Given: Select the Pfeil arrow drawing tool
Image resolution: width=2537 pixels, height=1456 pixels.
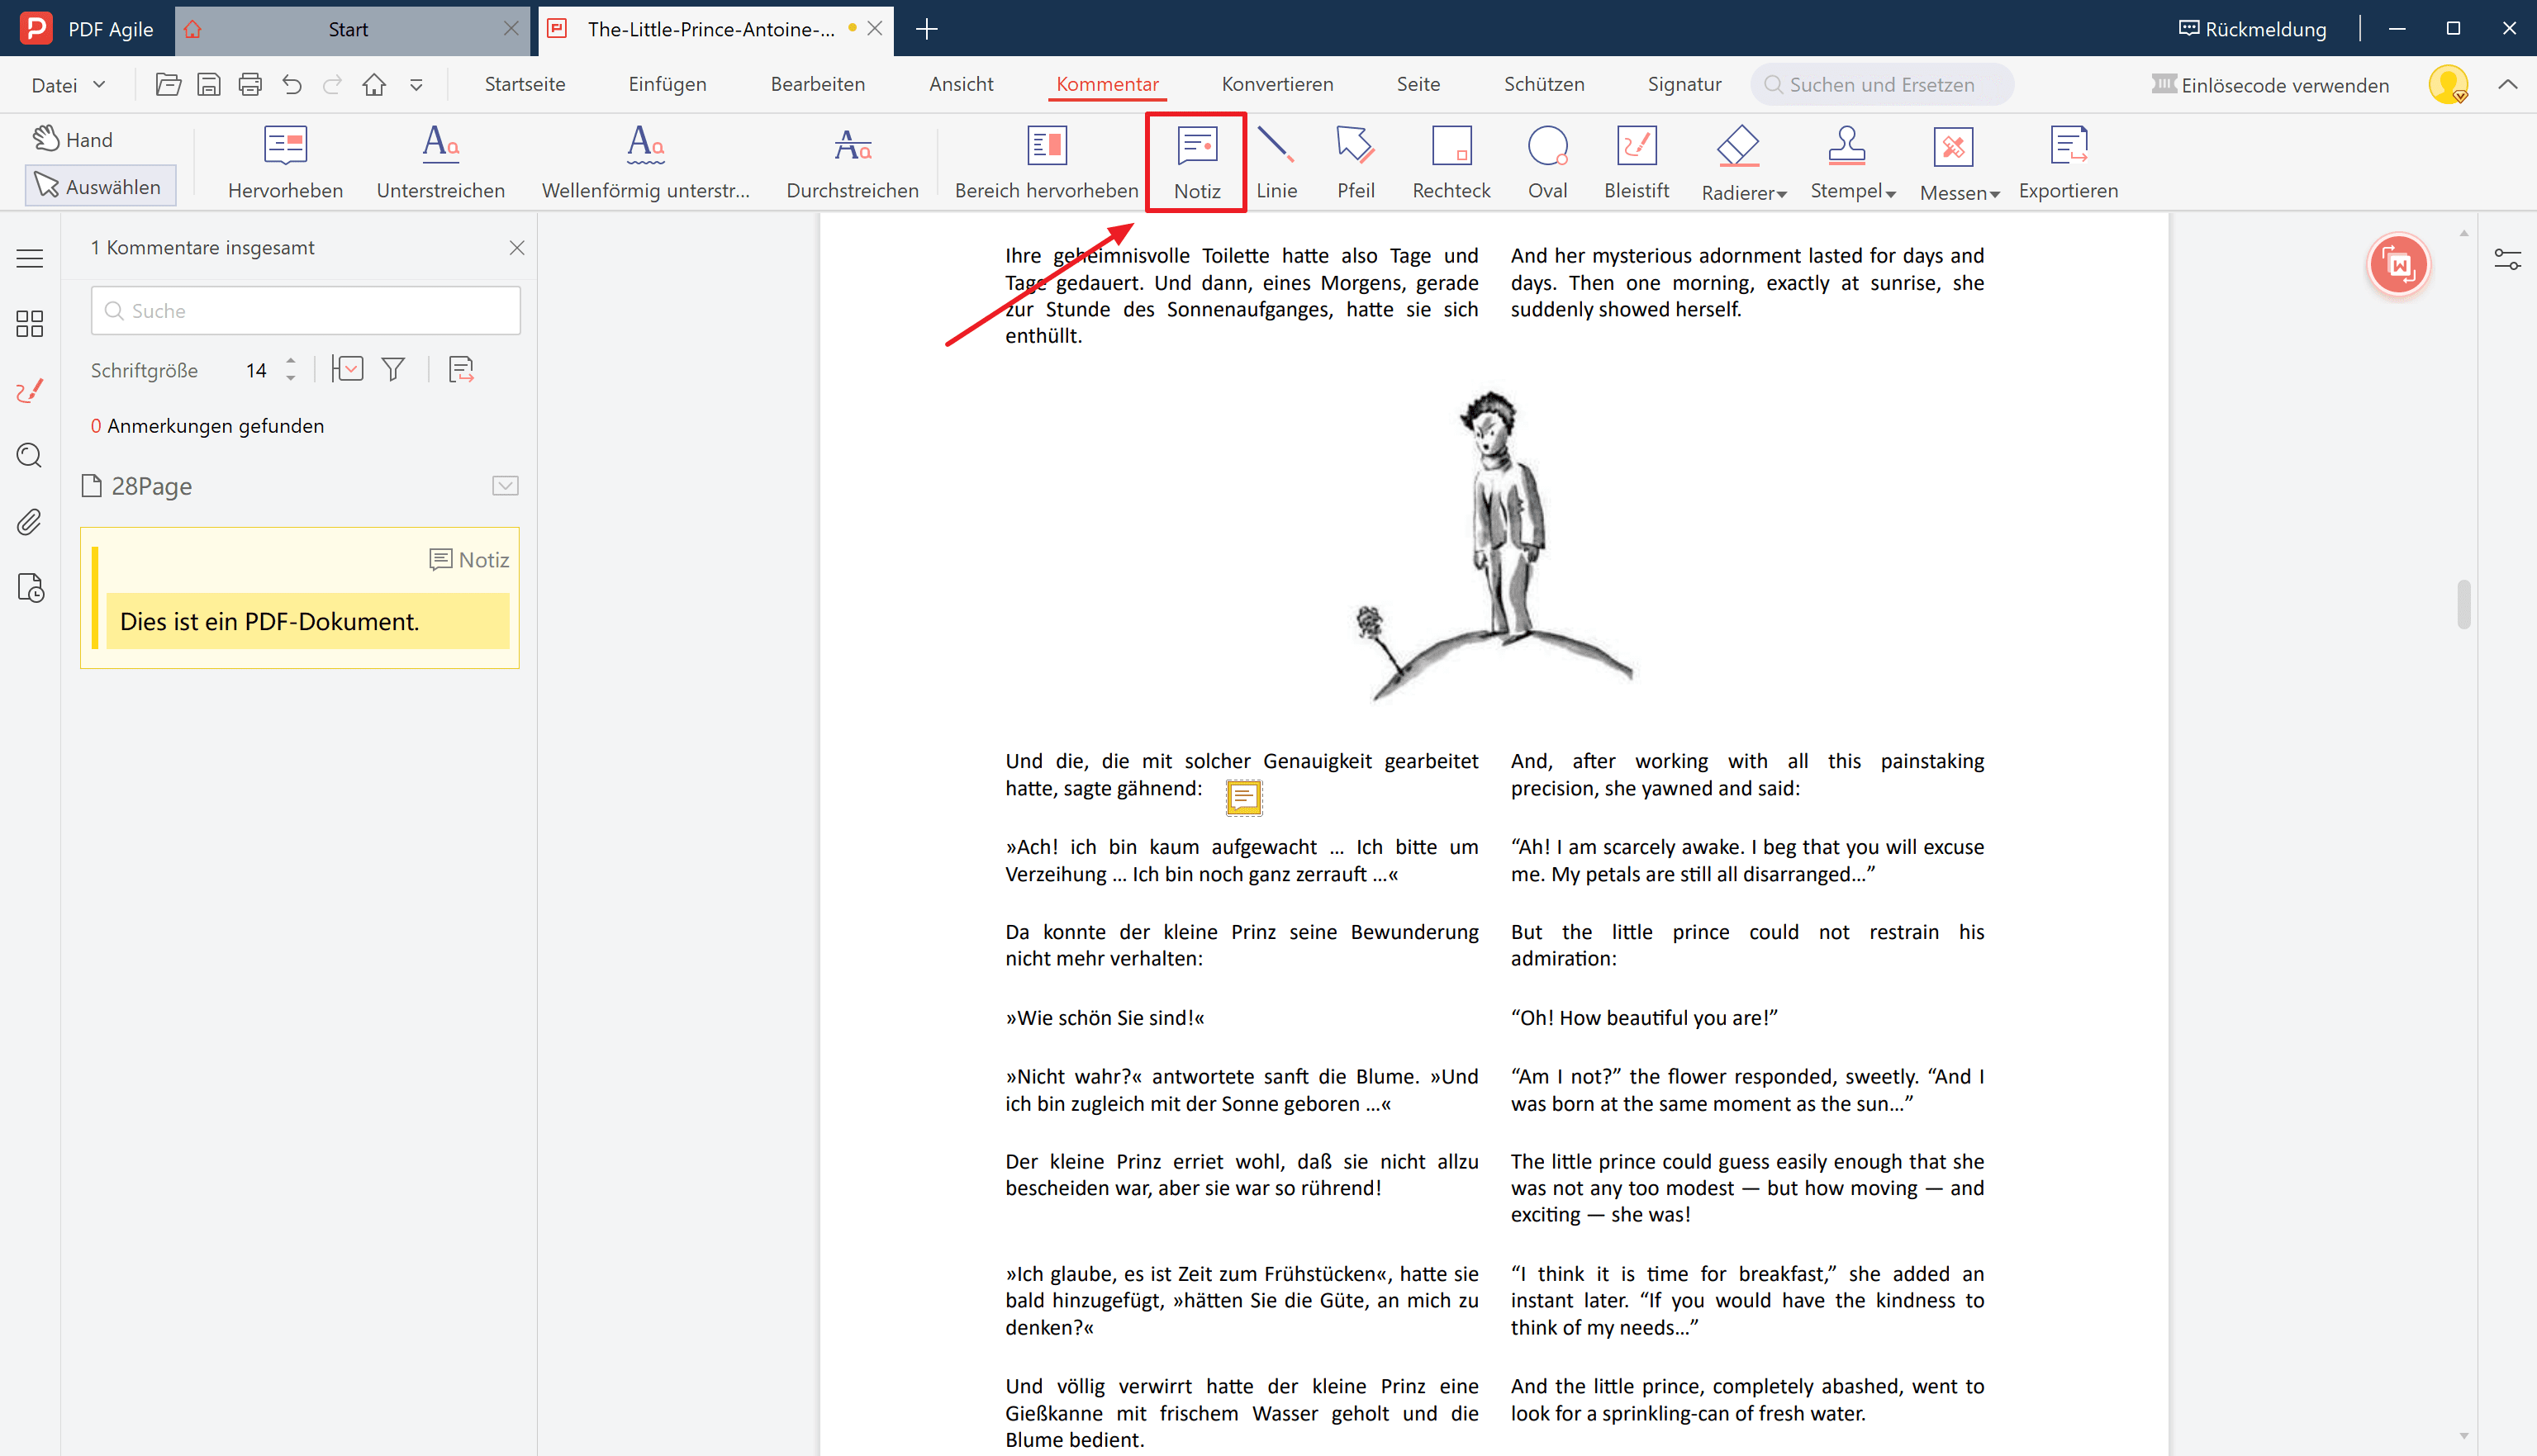Looking at the screenshot, I should tap(1355, 160).
